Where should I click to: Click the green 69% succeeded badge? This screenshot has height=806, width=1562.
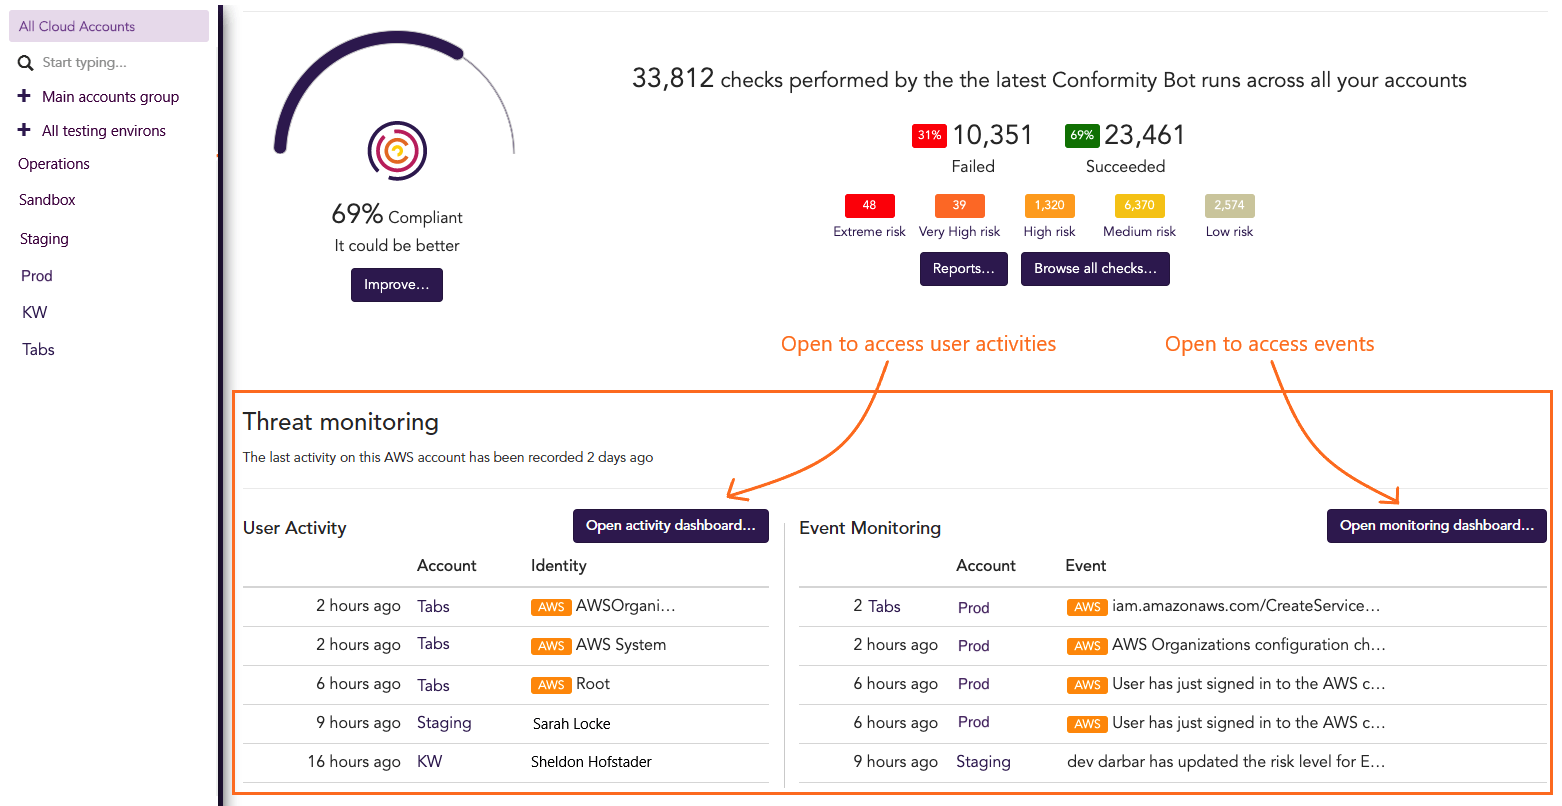[x=1082, y=135]
